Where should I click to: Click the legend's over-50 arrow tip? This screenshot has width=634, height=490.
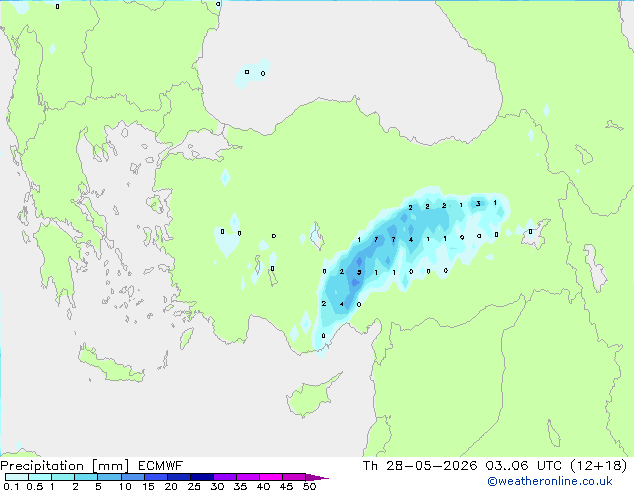pos(317,477)
